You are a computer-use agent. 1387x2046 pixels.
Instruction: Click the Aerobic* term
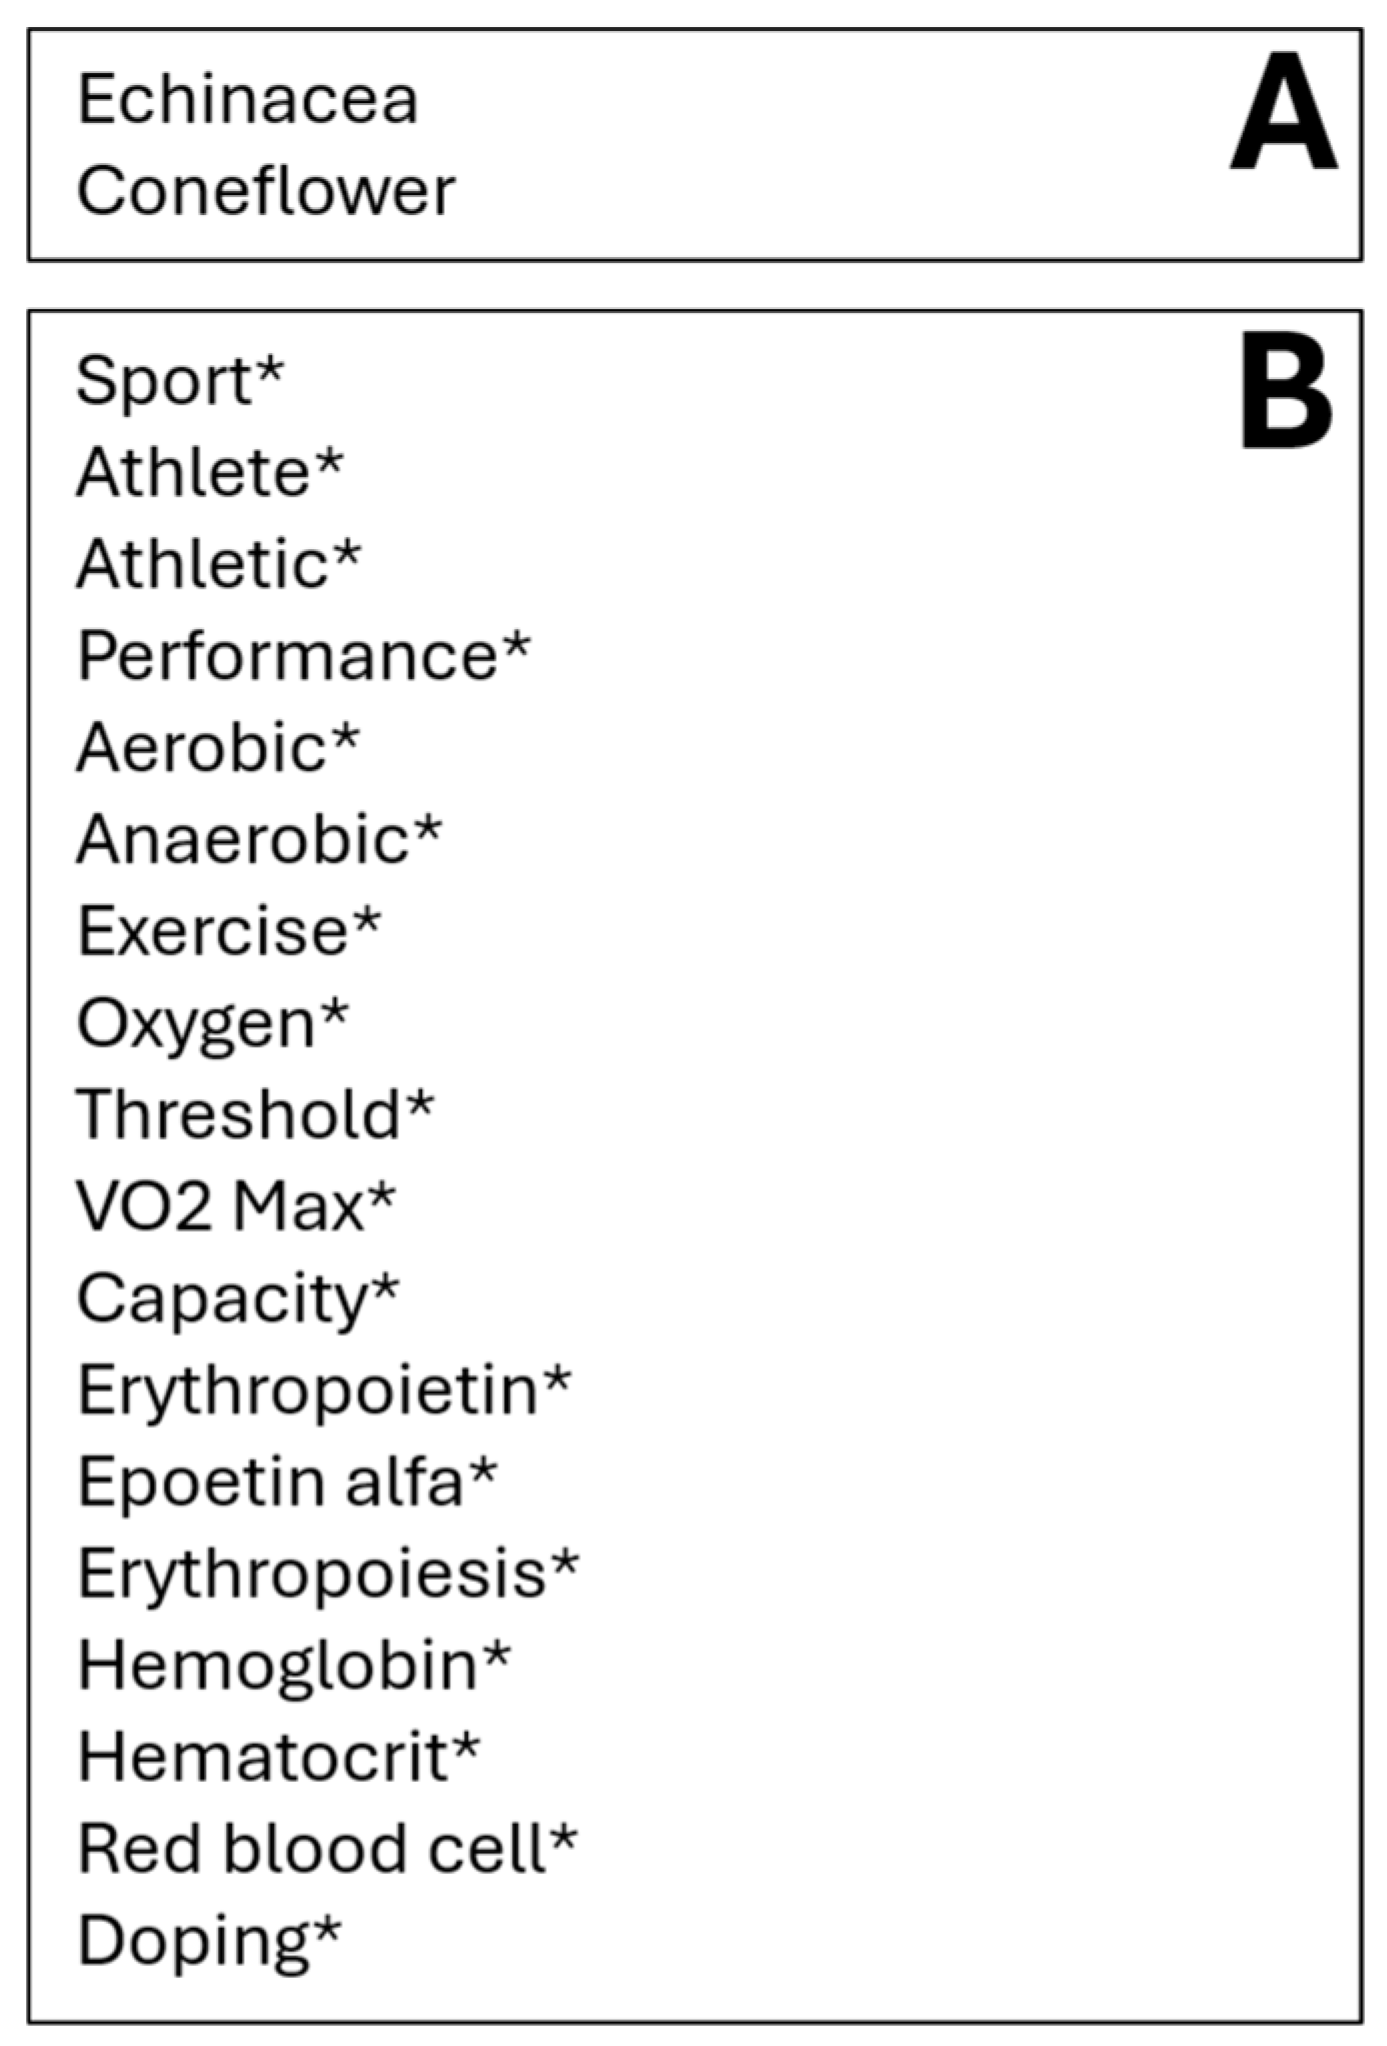[x=218, y=748]
